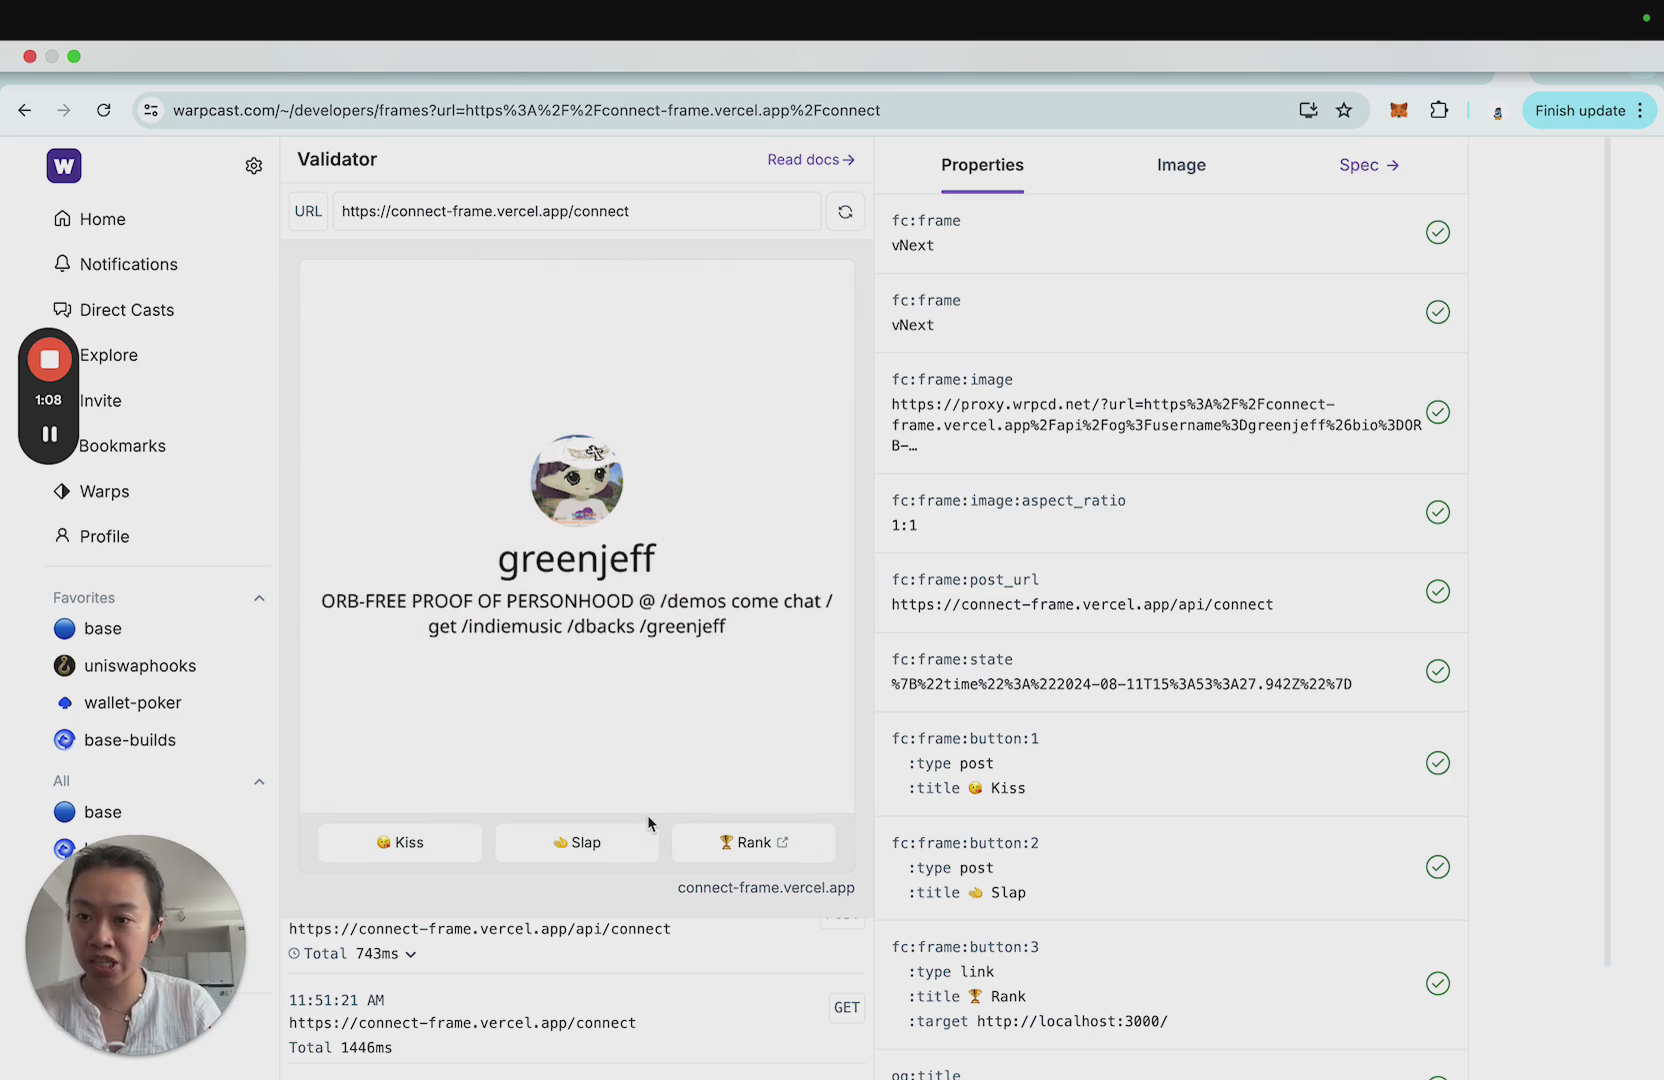Click checkmark for first fc:frame vNext

point(1438,232)
